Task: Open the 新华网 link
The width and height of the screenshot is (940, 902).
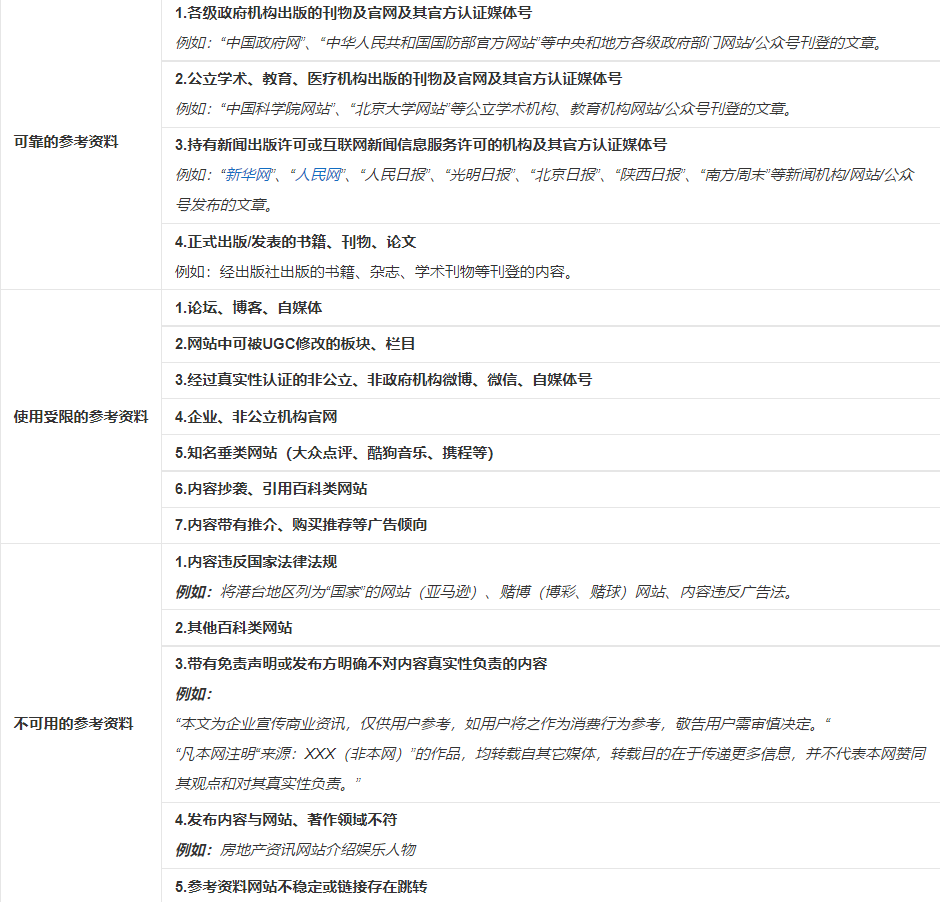Action: pyautogui.click(x=248, y=174)
